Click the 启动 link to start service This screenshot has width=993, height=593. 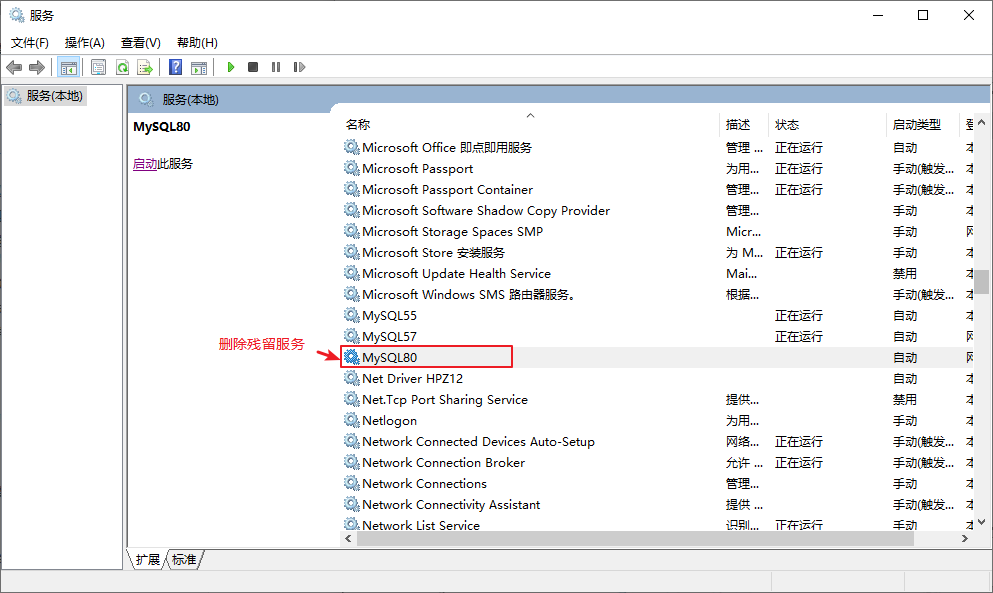point(145,163)
